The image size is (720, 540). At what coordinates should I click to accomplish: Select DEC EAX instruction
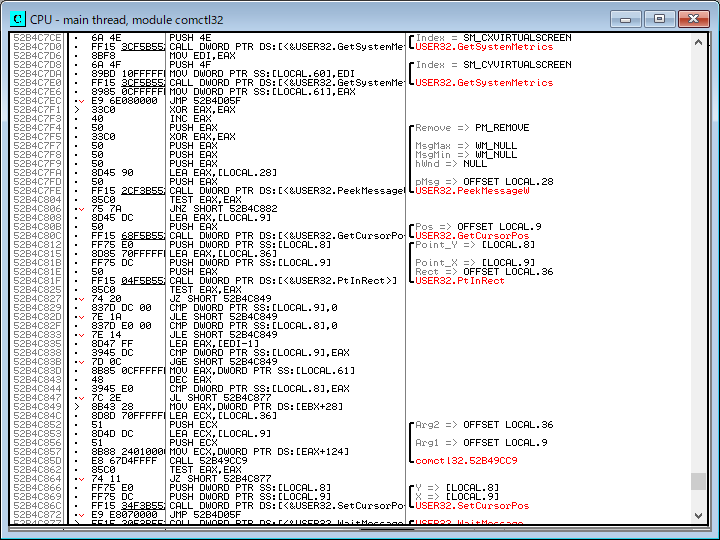[190, 380]
